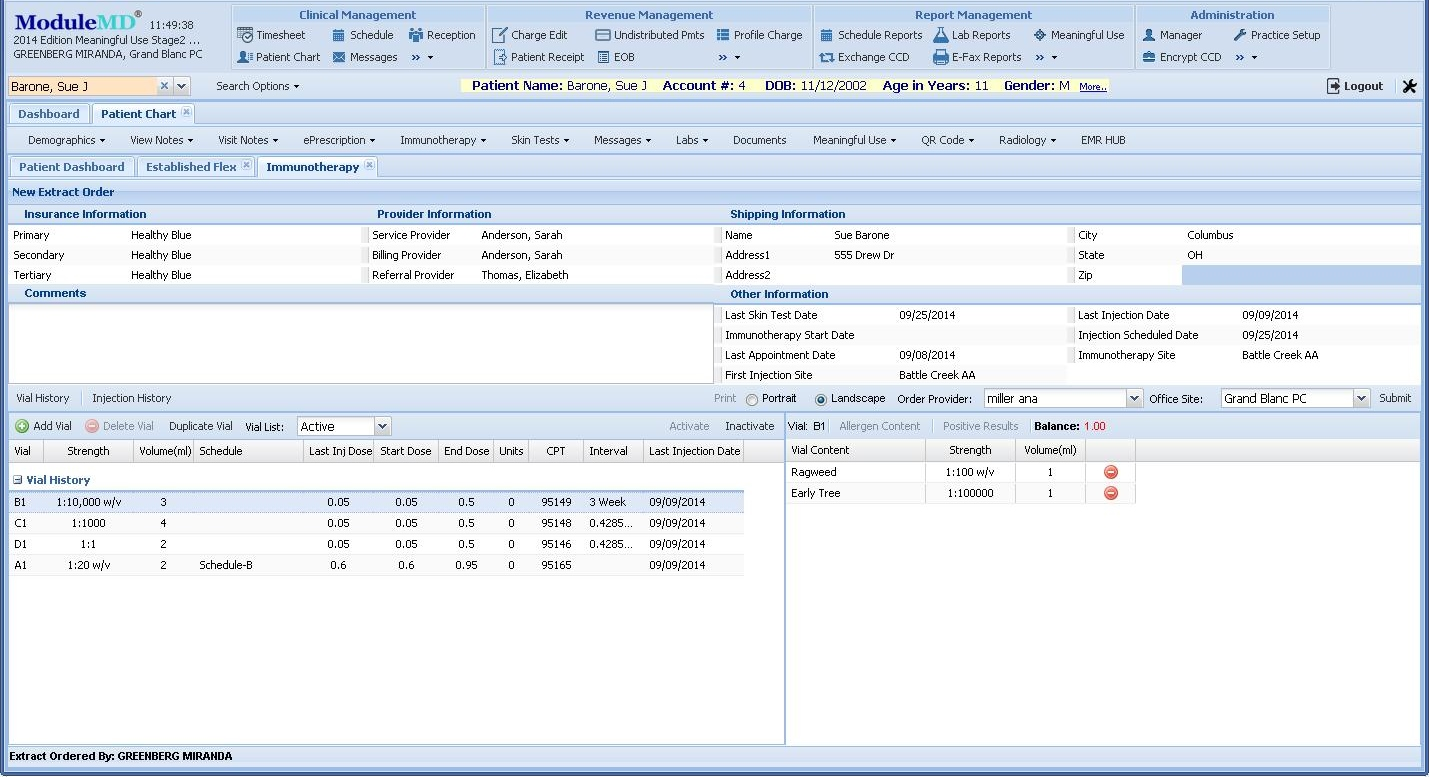Change Office Site using its dropdown
This screenshot has width=1429, height=777.
tap(1363, 398)
